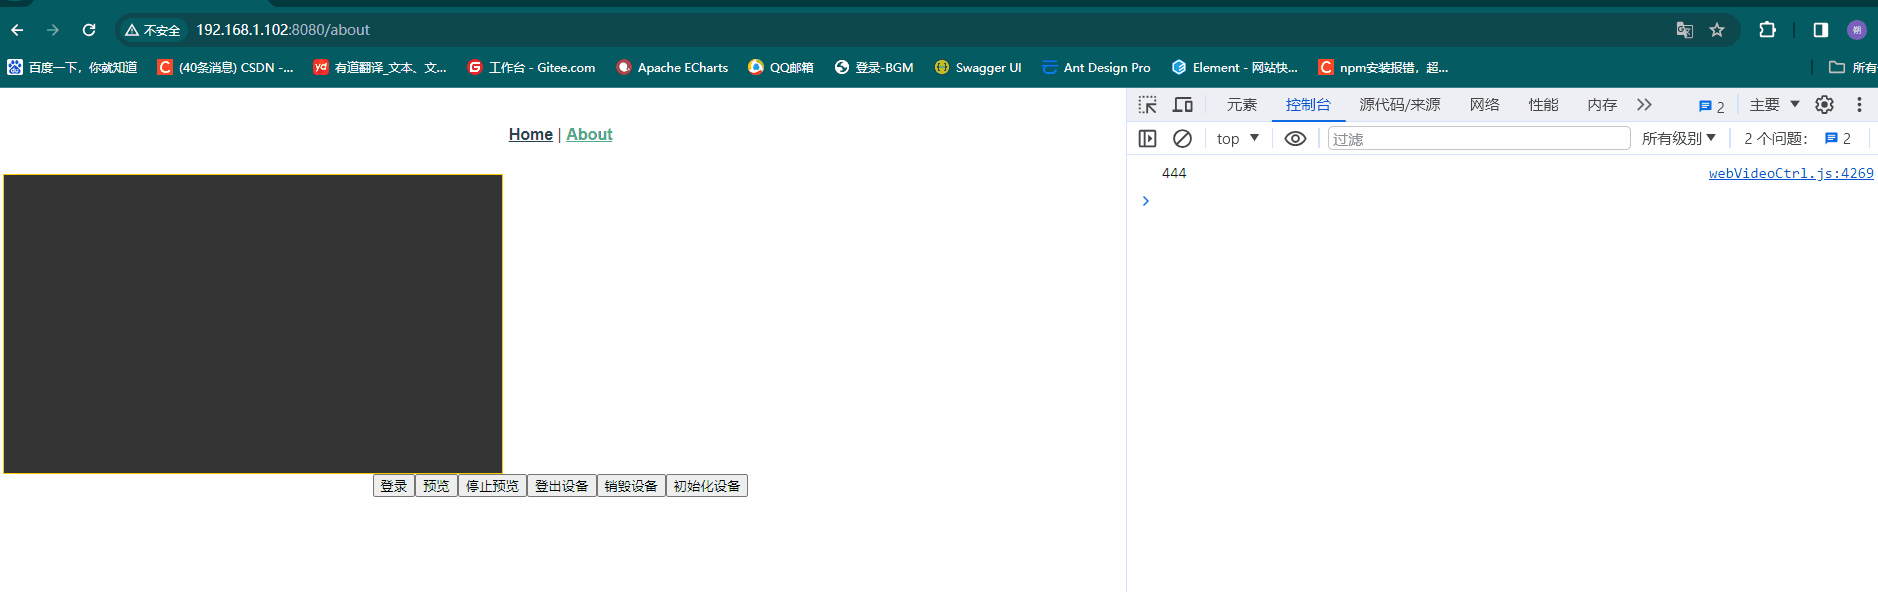This screenshot has width=1878, height=592.
Task: Expand more DevTools tabs chevron
Action: pos(1644,105)
